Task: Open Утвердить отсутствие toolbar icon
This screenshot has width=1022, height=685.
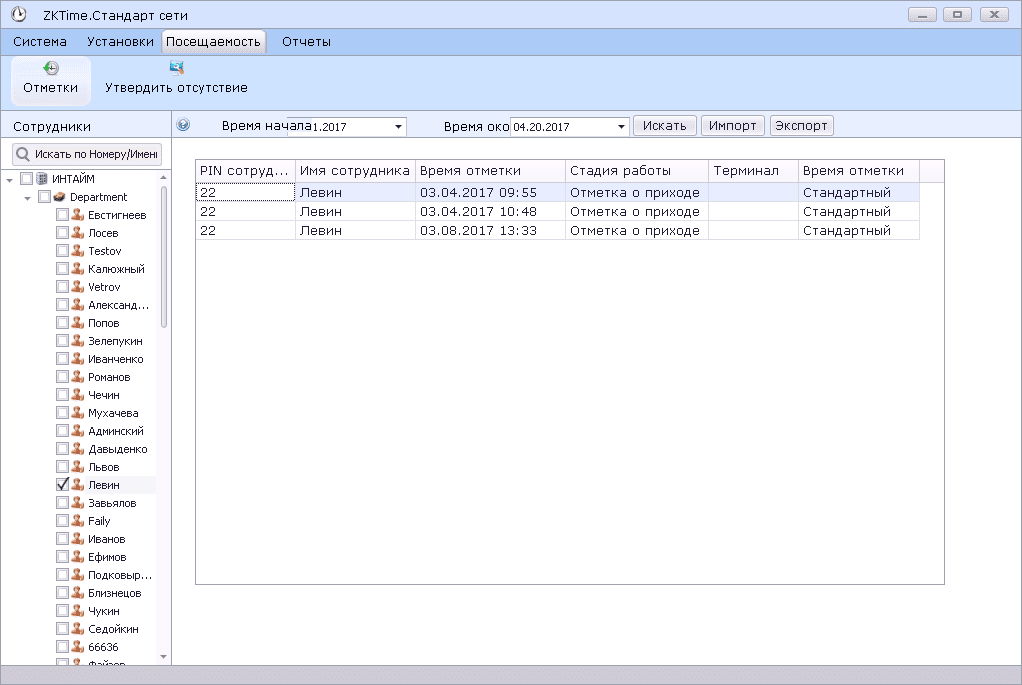Action: (176, 68)
